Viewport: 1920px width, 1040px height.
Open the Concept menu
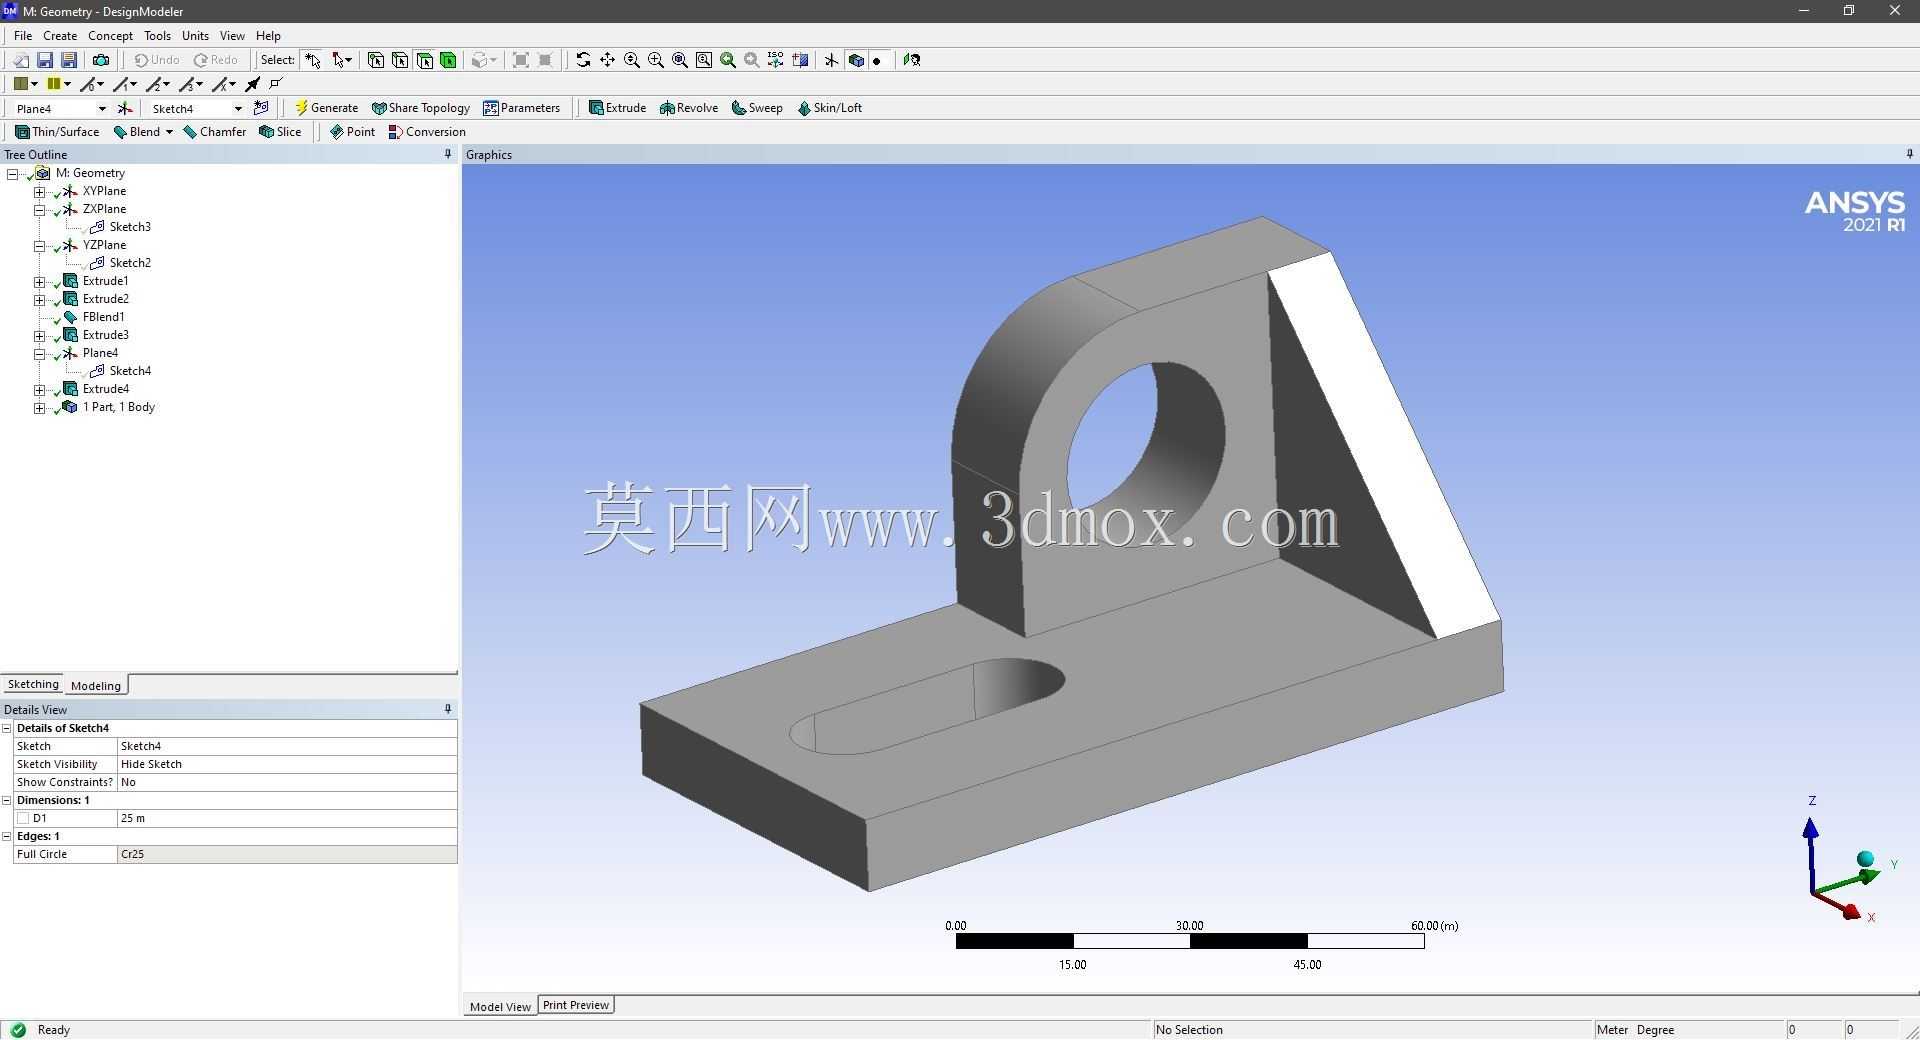point(110,36)
